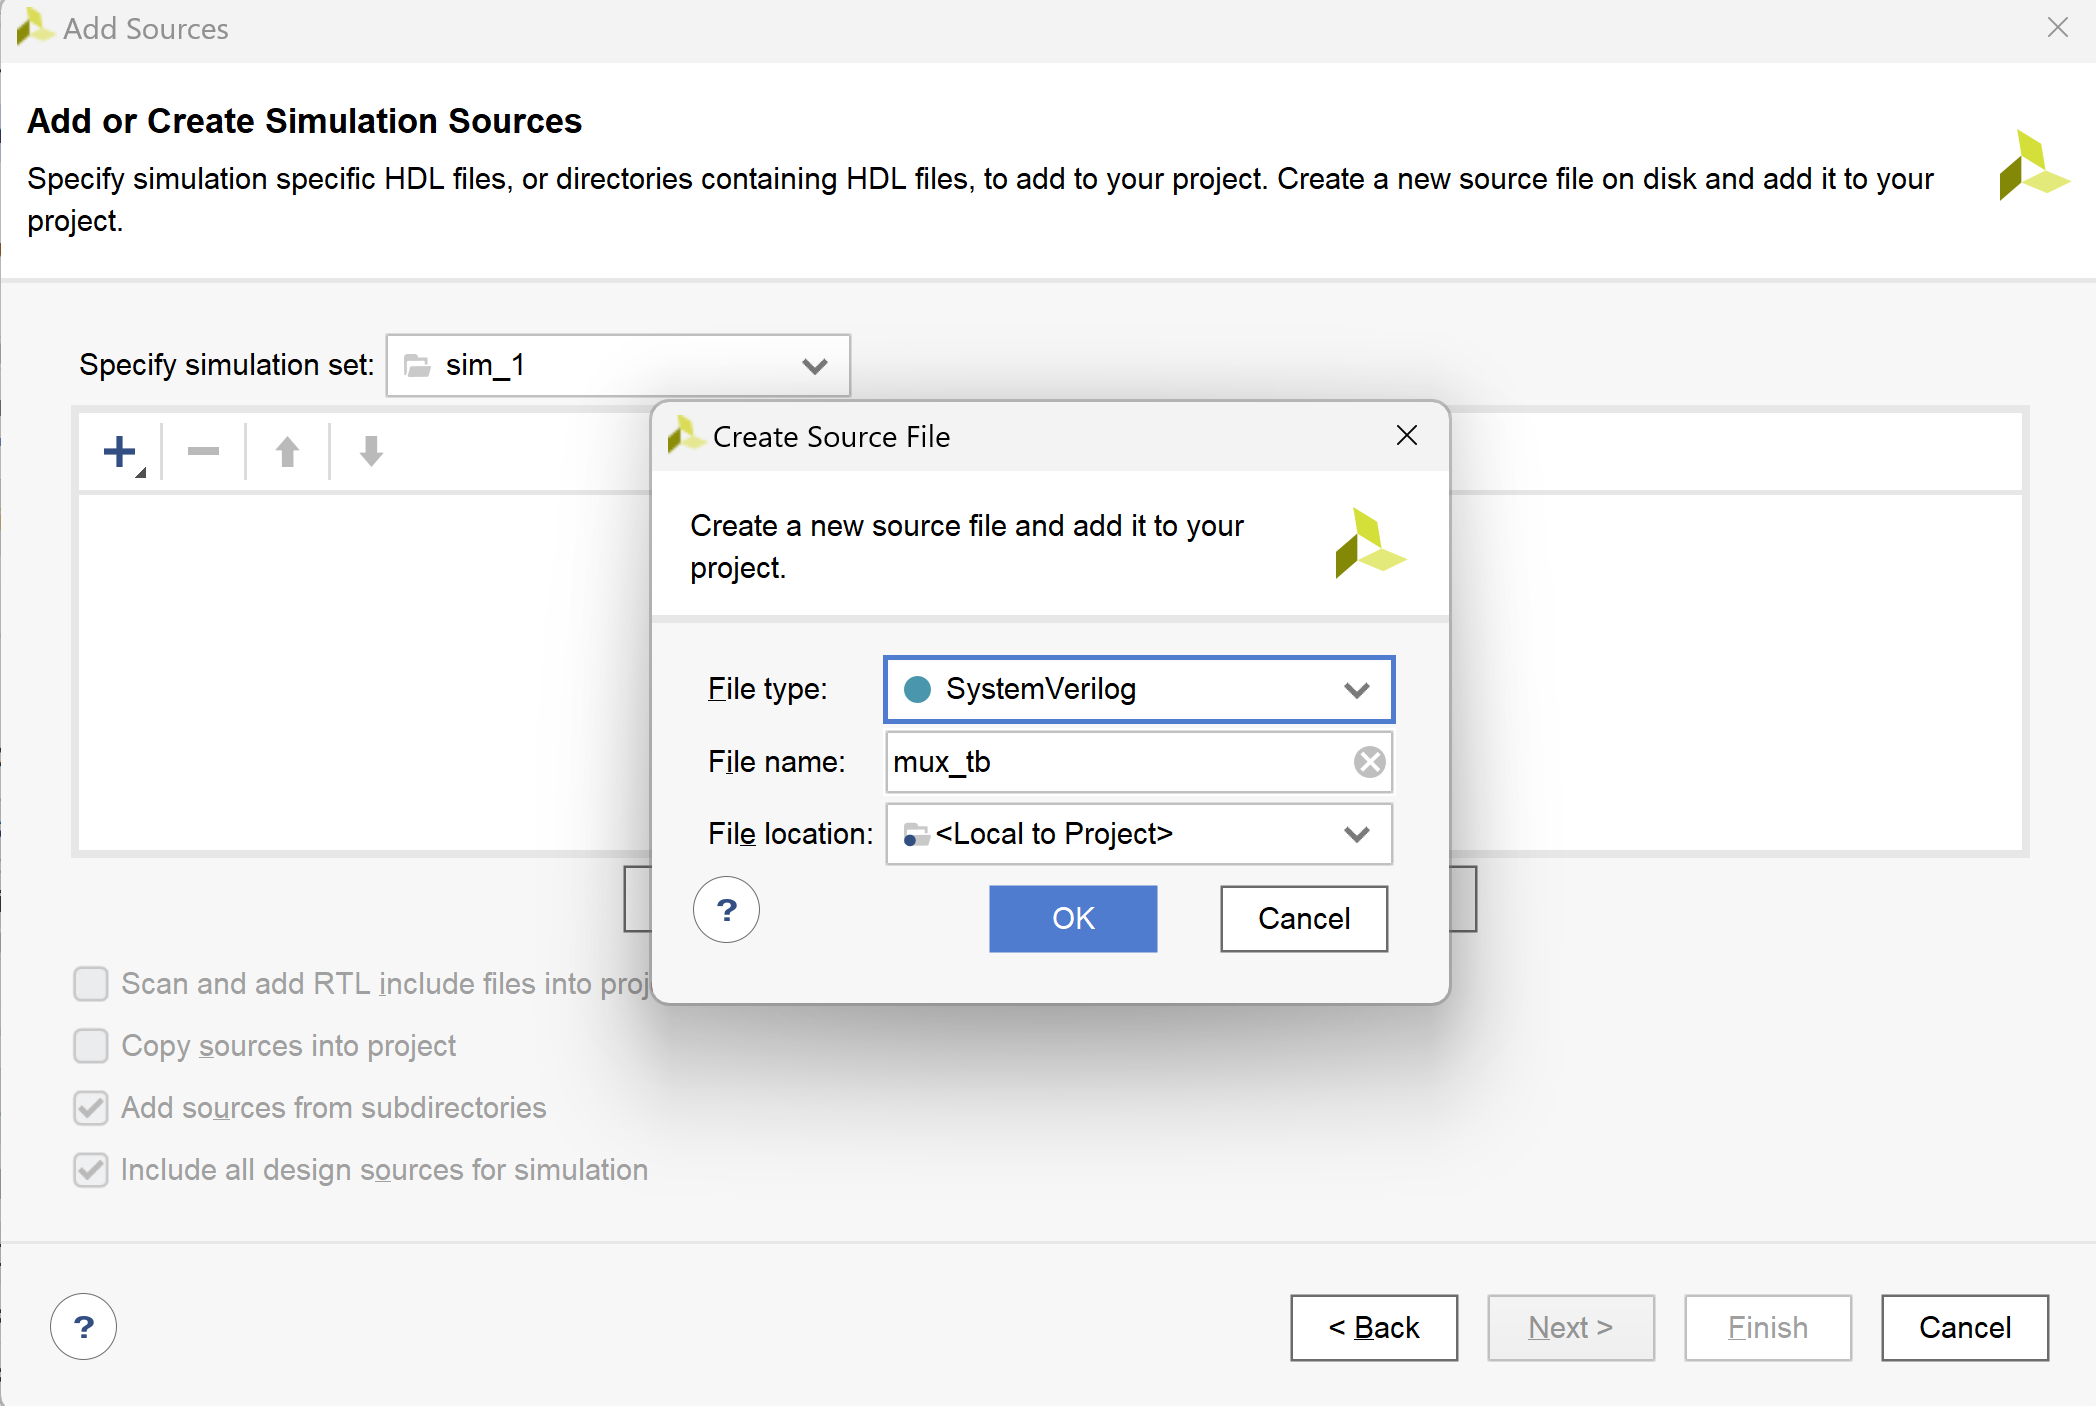Clear the File name field with X icon

coord(1369,762)
